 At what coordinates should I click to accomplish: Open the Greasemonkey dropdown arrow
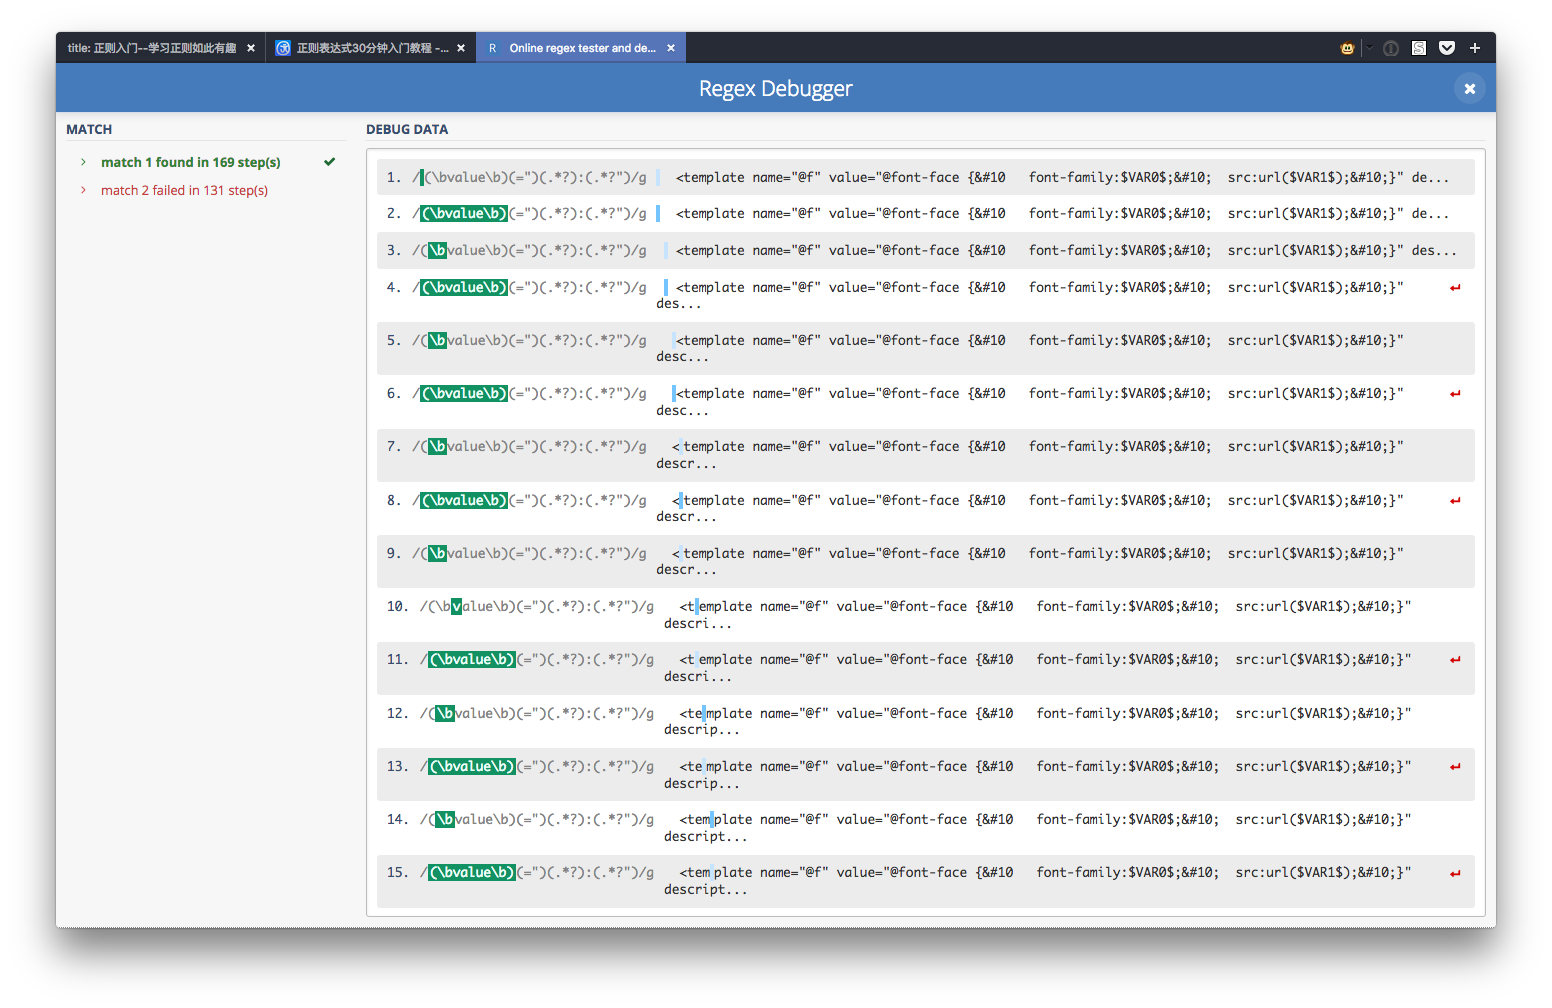pyautogui.click(x=1369, y=48)
